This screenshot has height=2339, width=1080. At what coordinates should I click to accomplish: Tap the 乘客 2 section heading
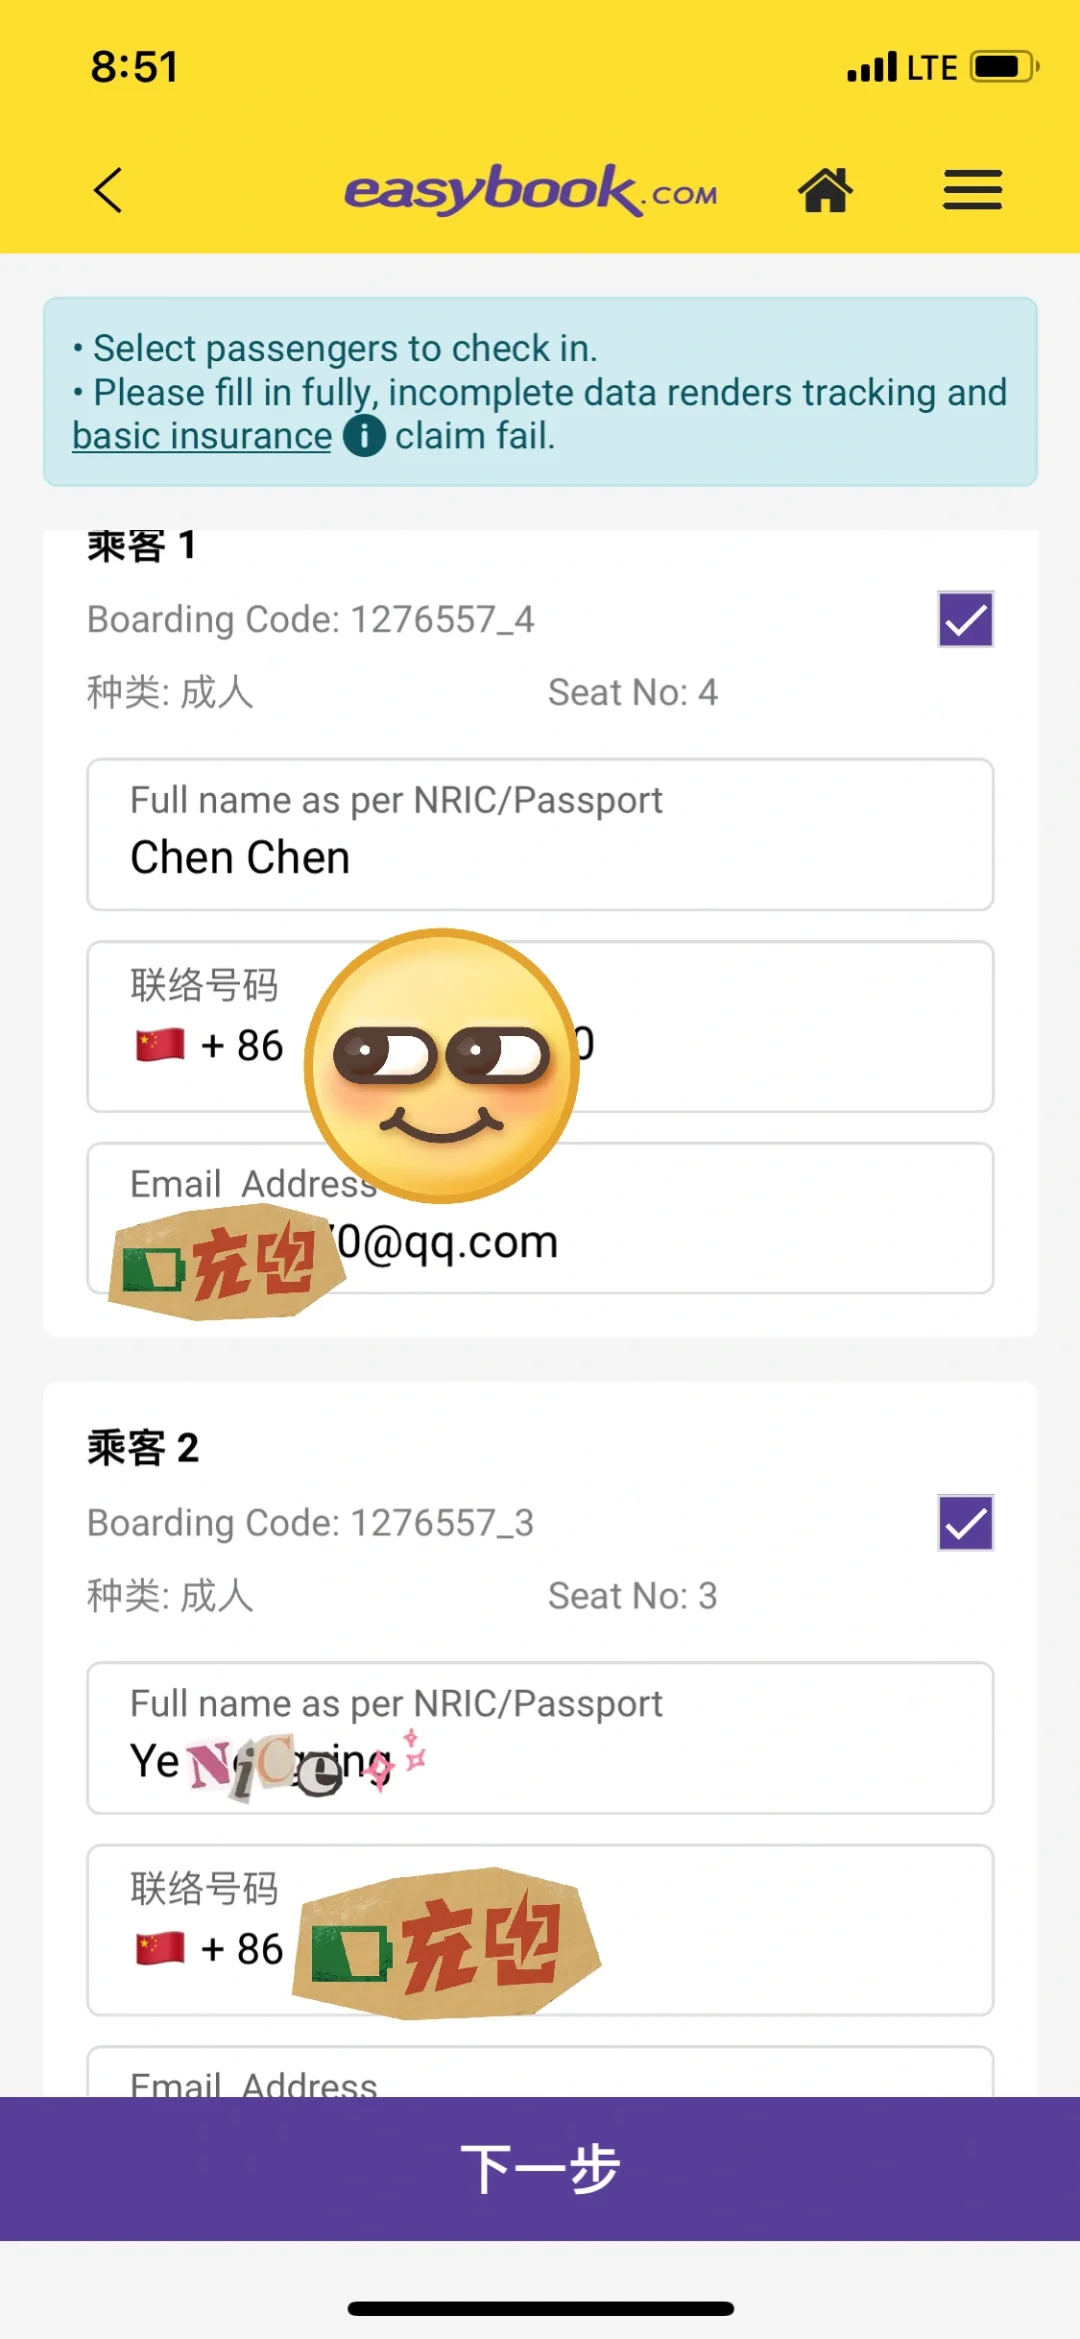coord(143,1448)
